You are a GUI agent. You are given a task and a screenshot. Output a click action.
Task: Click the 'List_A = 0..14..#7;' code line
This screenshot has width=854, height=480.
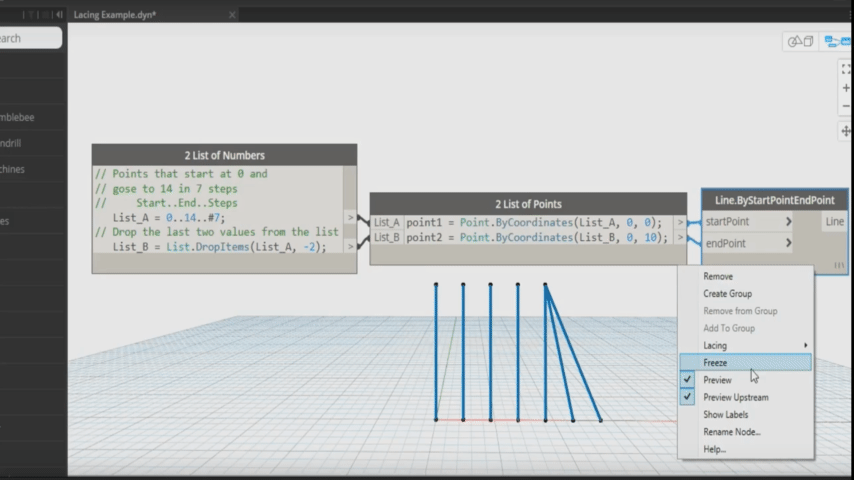coord(169,217)
